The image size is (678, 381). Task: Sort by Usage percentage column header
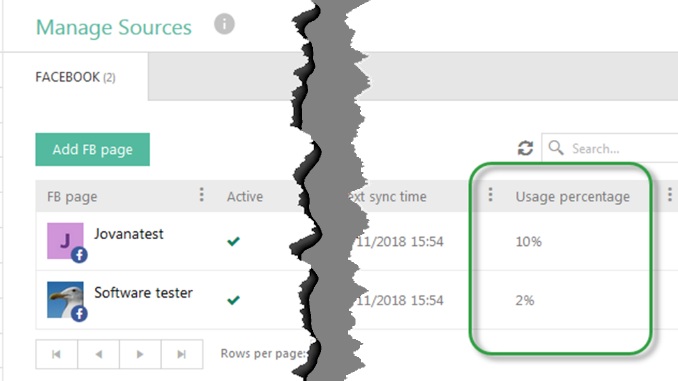(x=572, y=197)
